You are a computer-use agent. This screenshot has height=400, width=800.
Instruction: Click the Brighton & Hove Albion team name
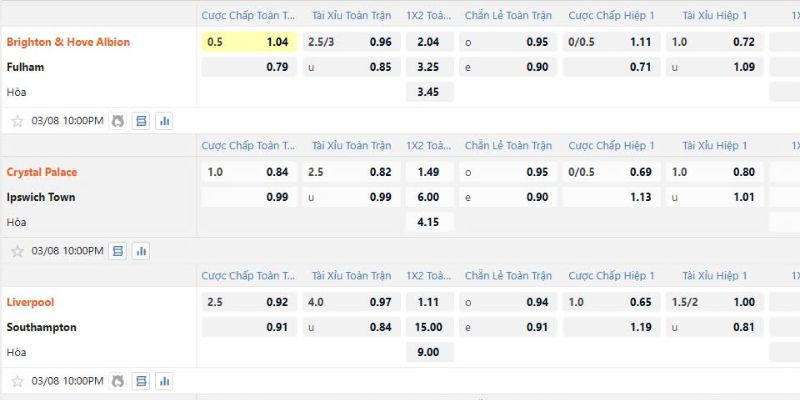68,42
